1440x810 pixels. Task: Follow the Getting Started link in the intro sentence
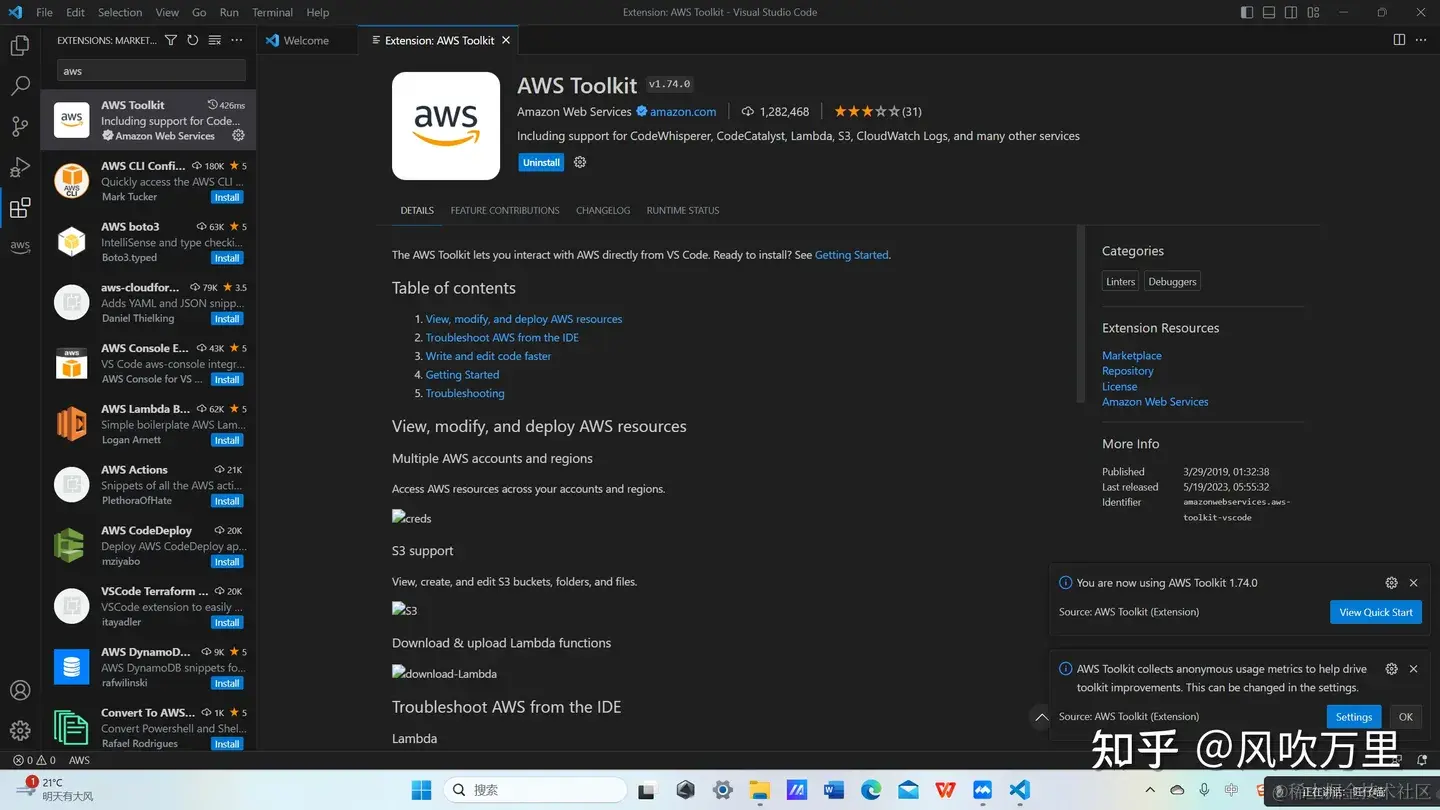(851, 255)
